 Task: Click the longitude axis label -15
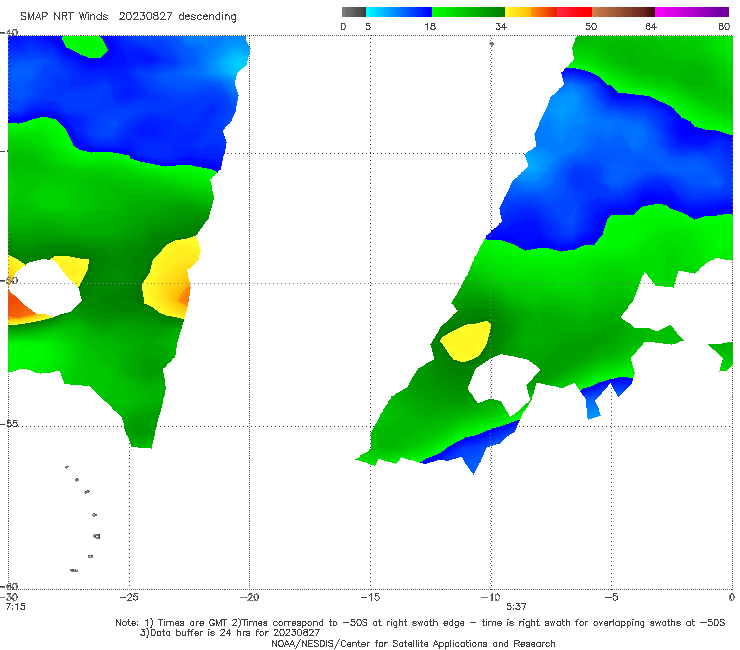(370, 597)
